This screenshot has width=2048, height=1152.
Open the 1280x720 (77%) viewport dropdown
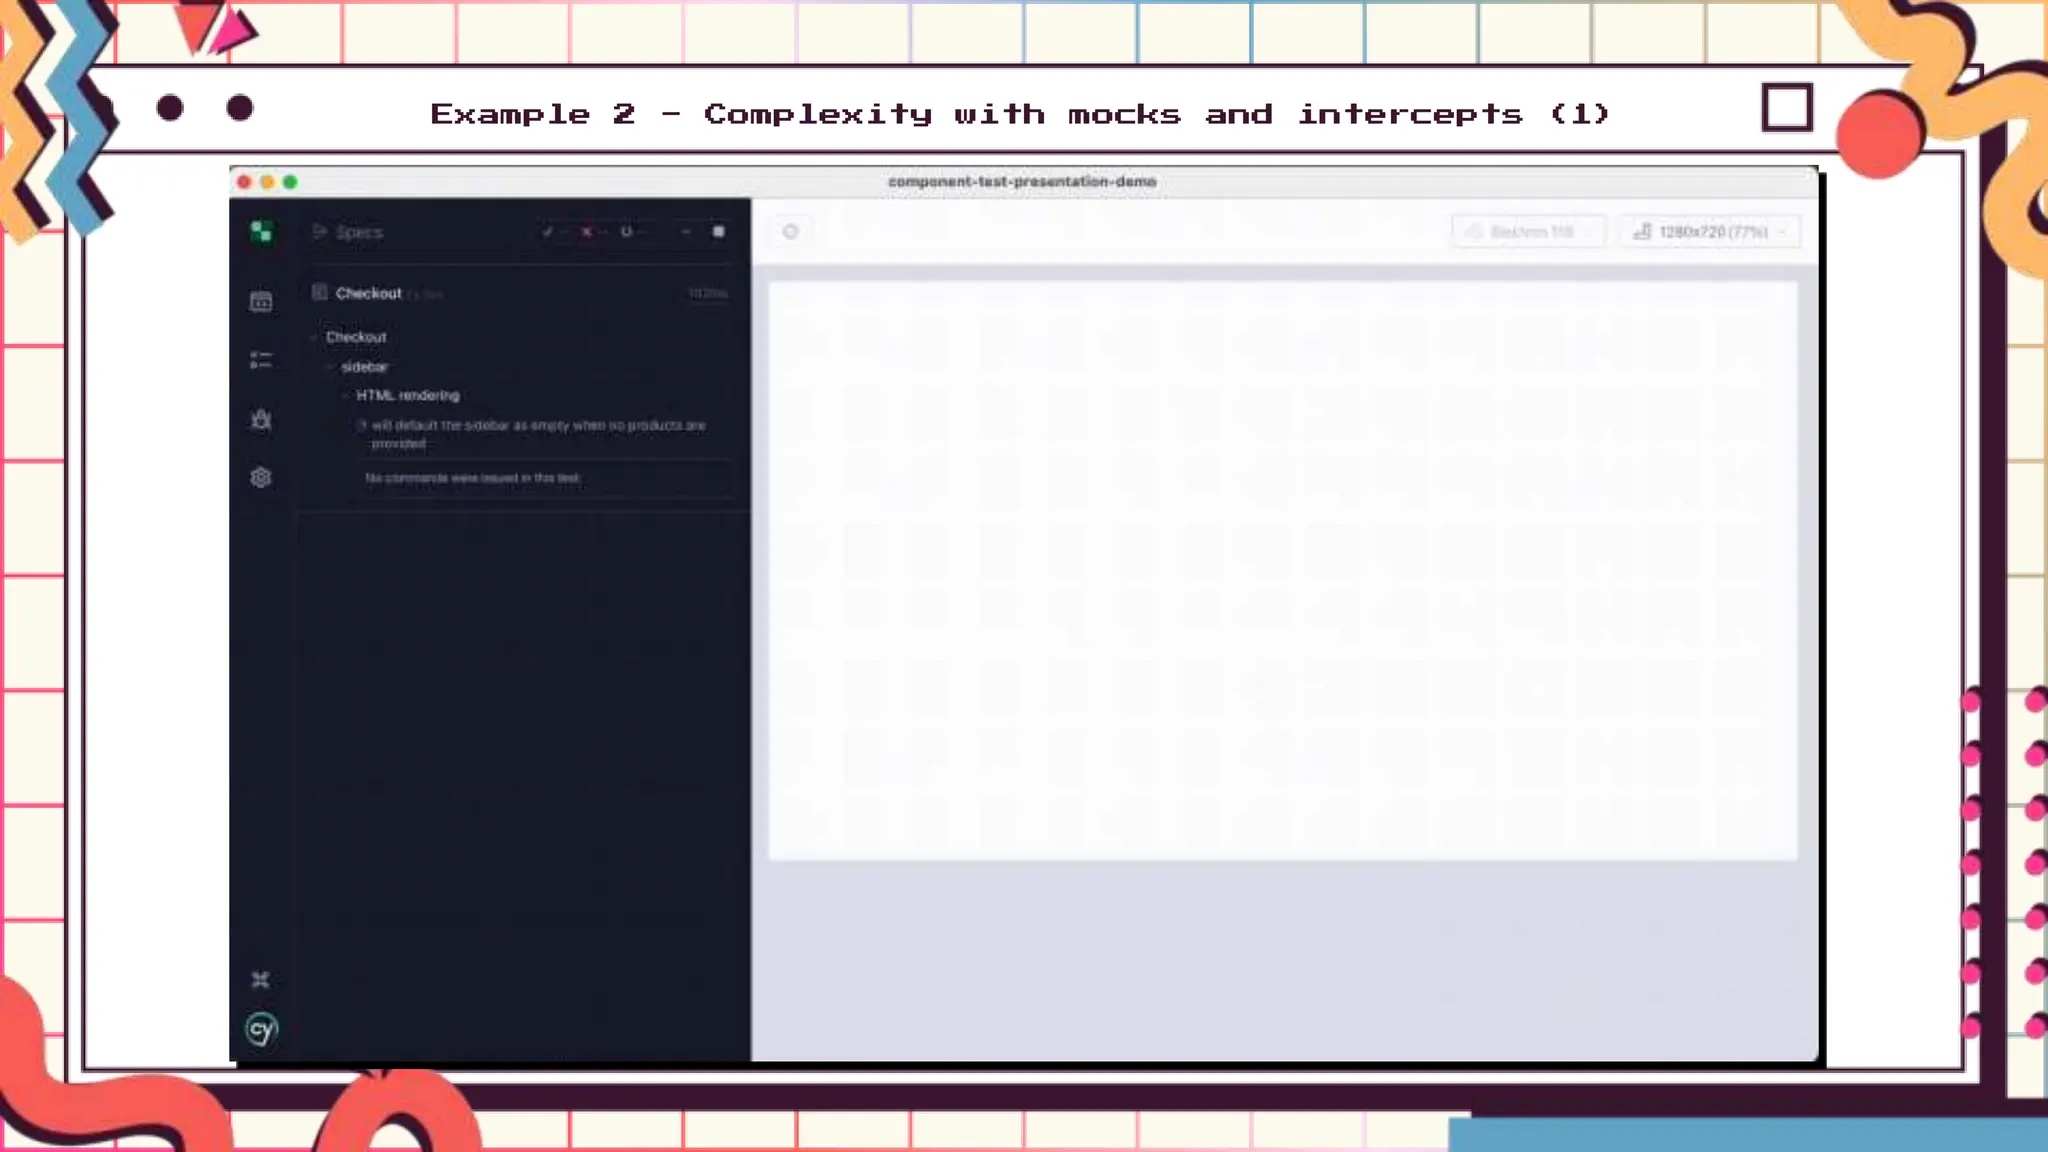pos(1711,232)
